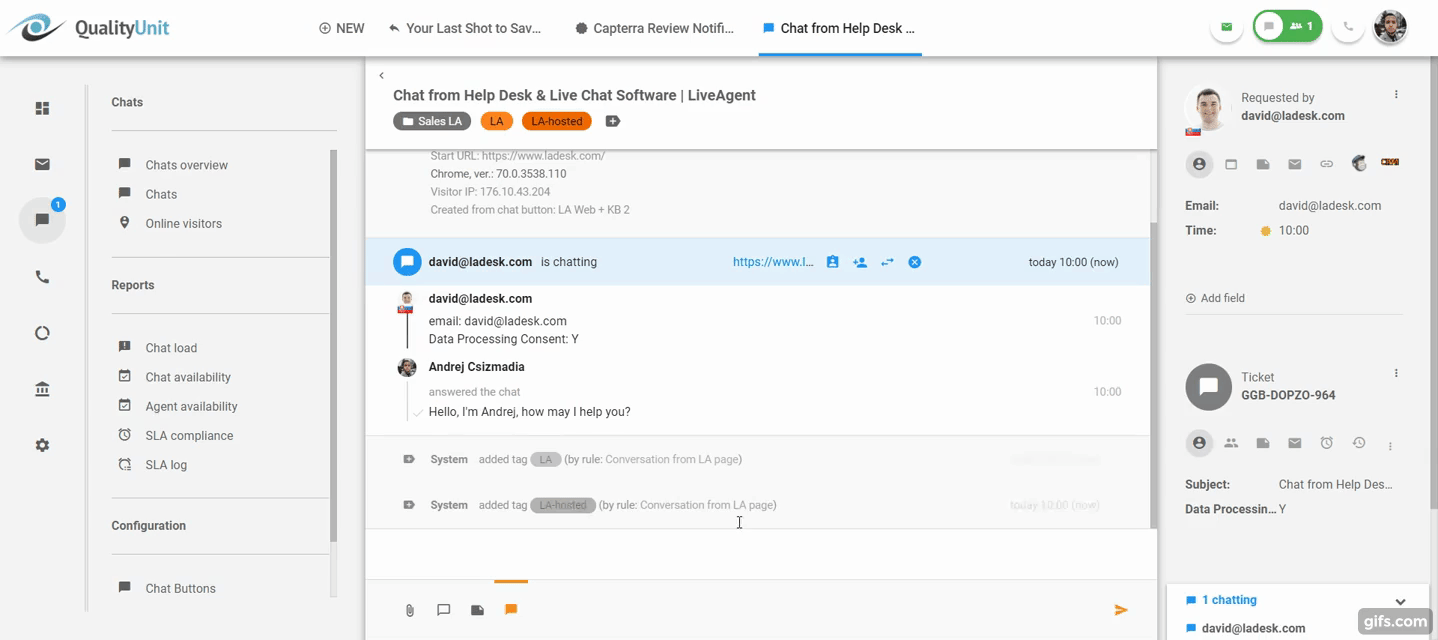Click the Sales LA department tag
1438x640 pixels.
tap(431, 120)
